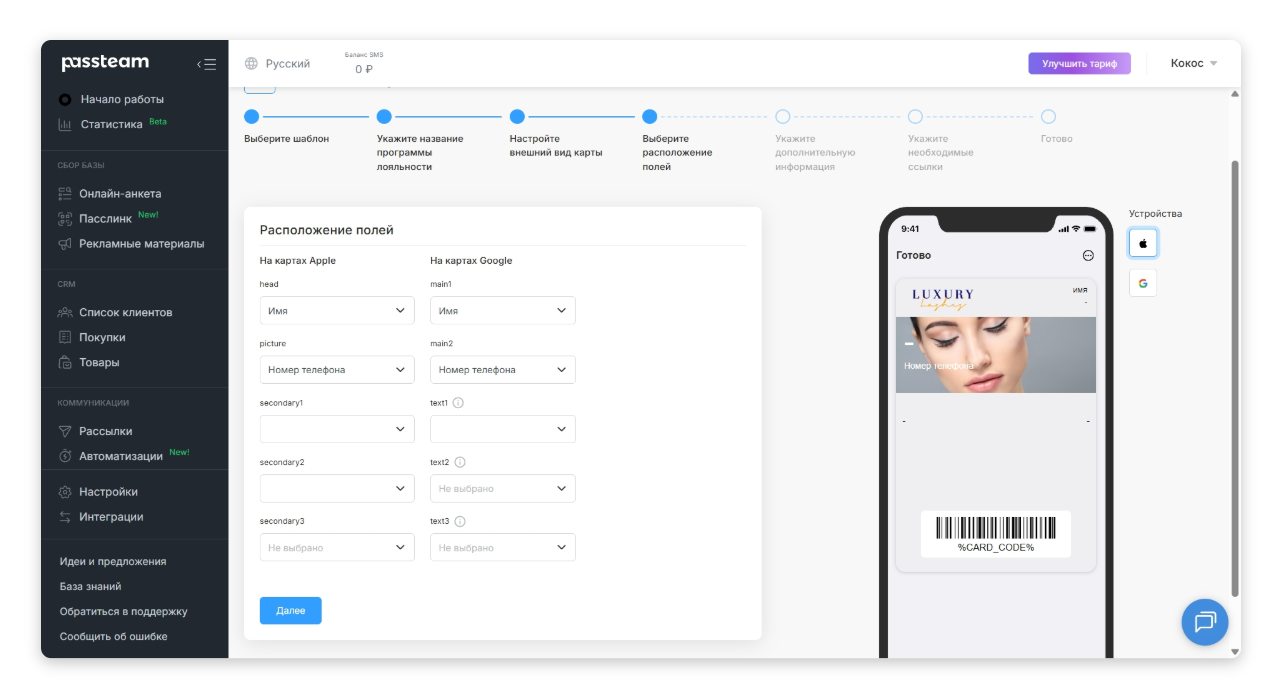Open the База знаний link
Screen dimensions: 1283x699
(90, 587)
